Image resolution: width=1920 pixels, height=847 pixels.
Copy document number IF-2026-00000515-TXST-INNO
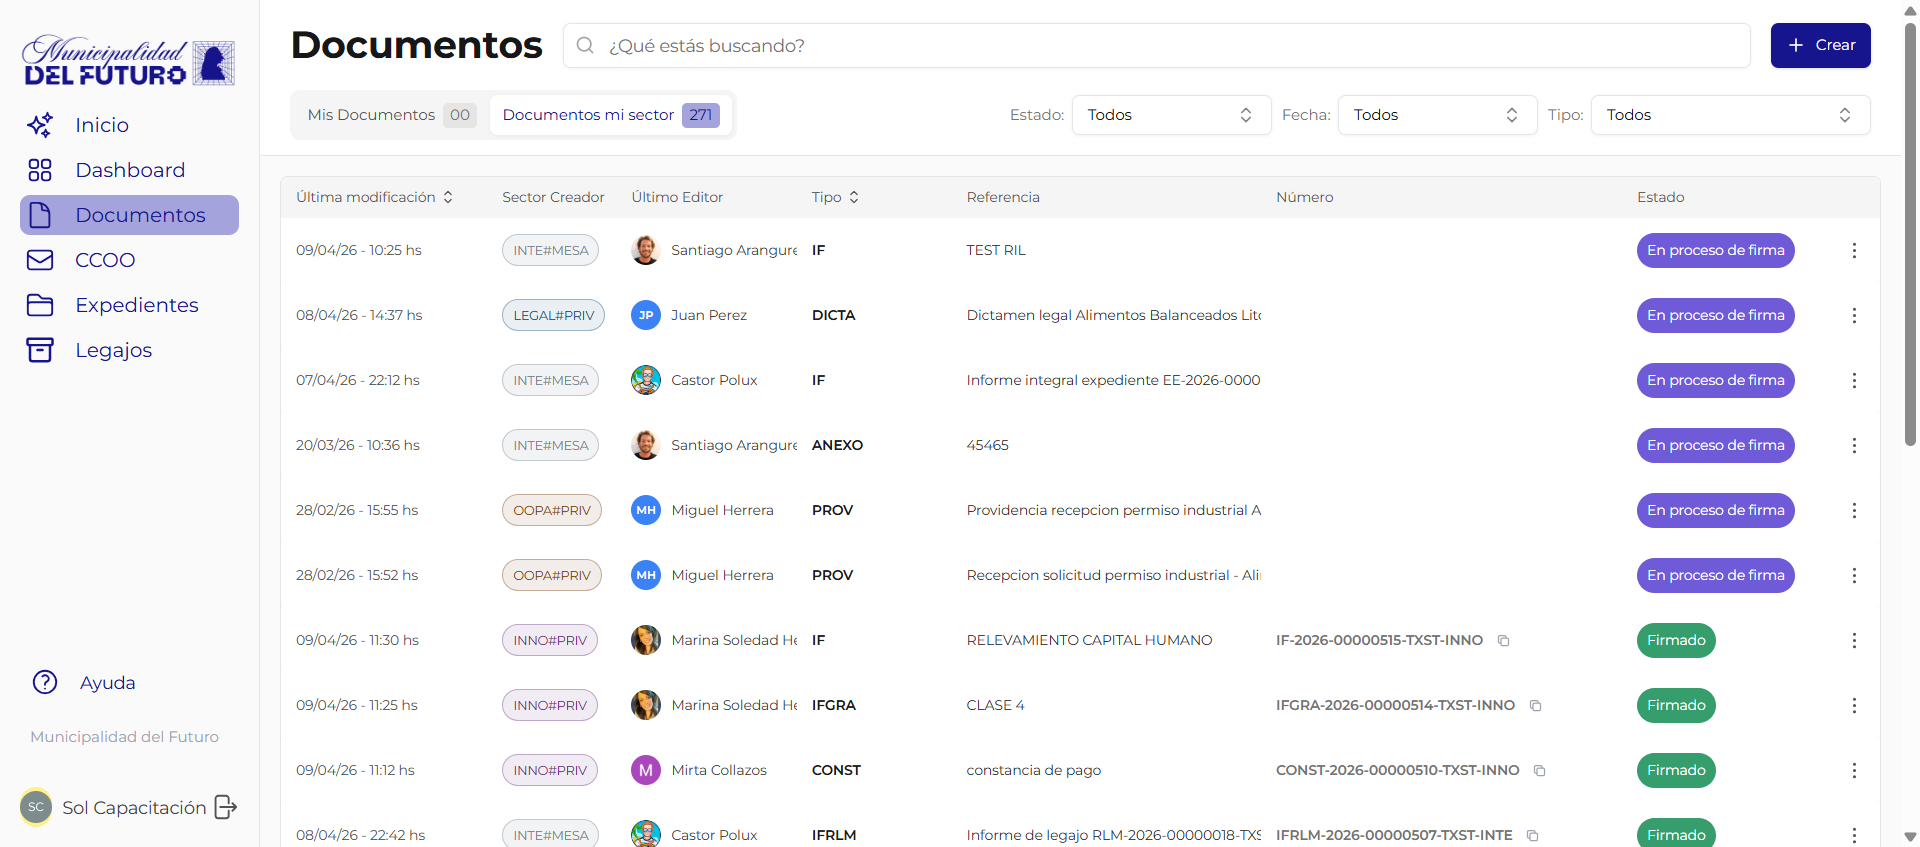tap(1503, 640)
